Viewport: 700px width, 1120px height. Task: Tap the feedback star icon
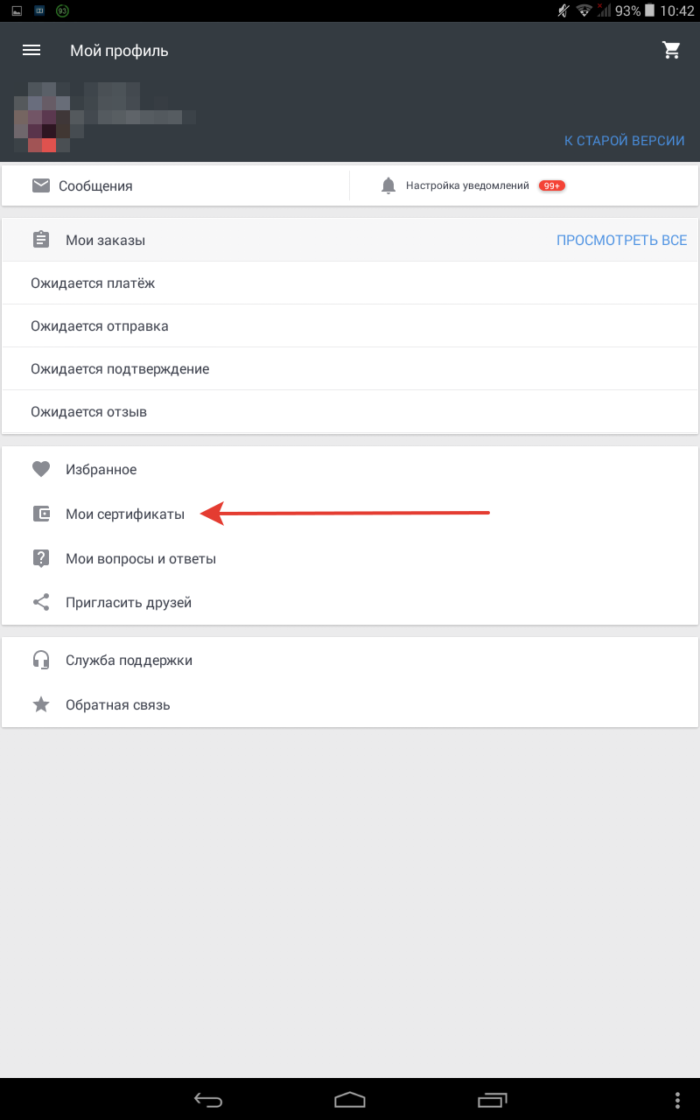(41, 705)
